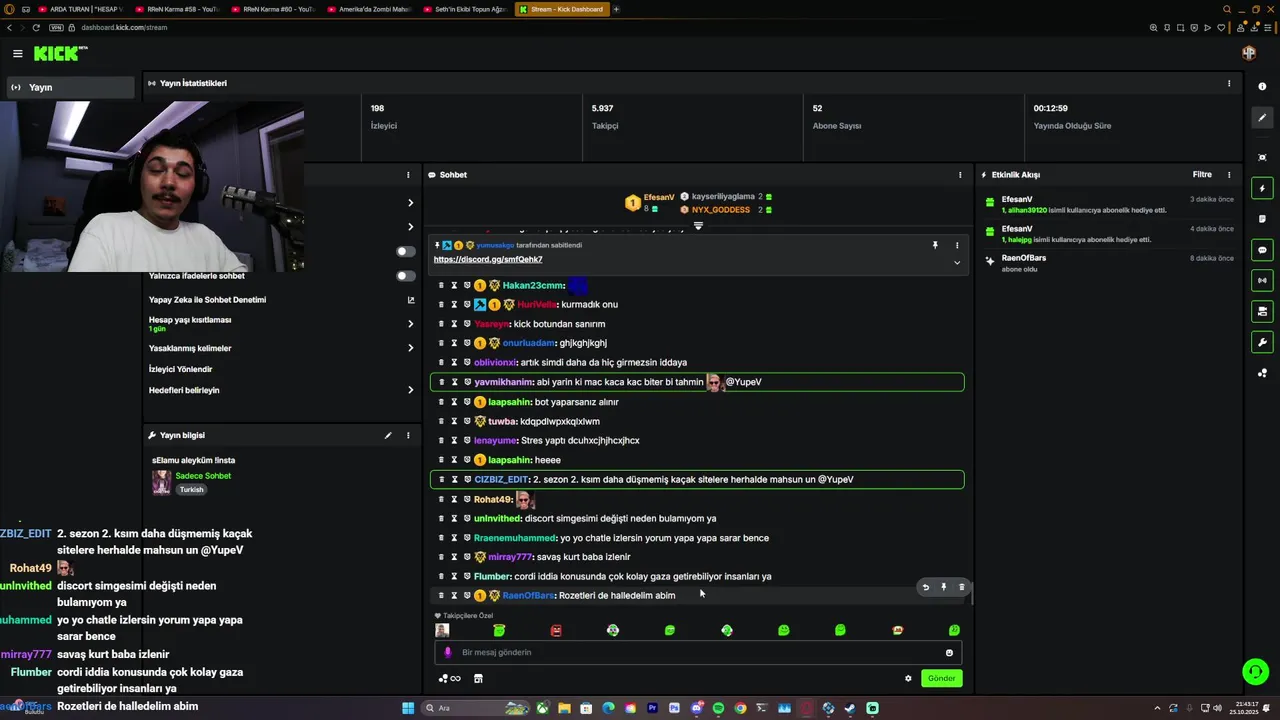Open pinned message three-dot options

tap(957, 245)
